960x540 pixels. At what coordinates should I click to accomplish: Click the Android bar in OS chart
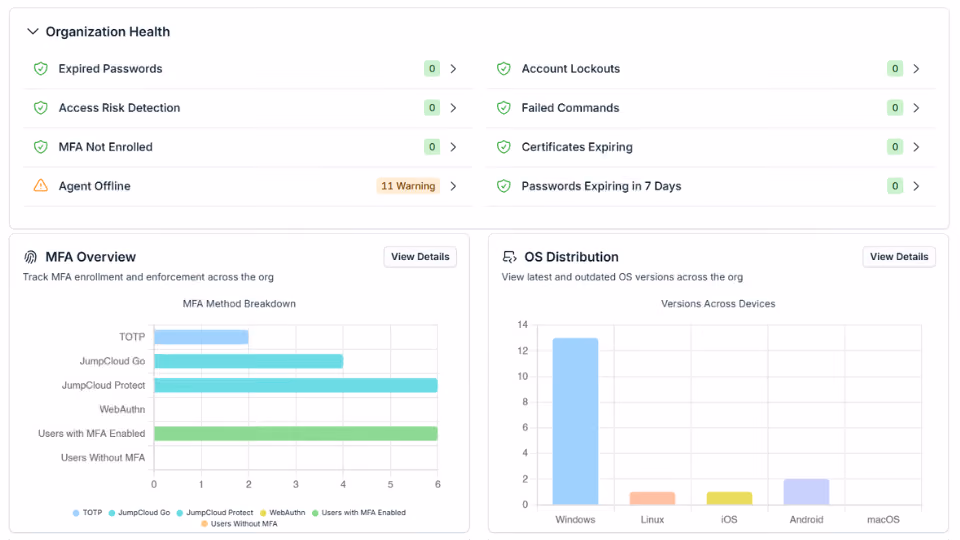click(806, 492)
